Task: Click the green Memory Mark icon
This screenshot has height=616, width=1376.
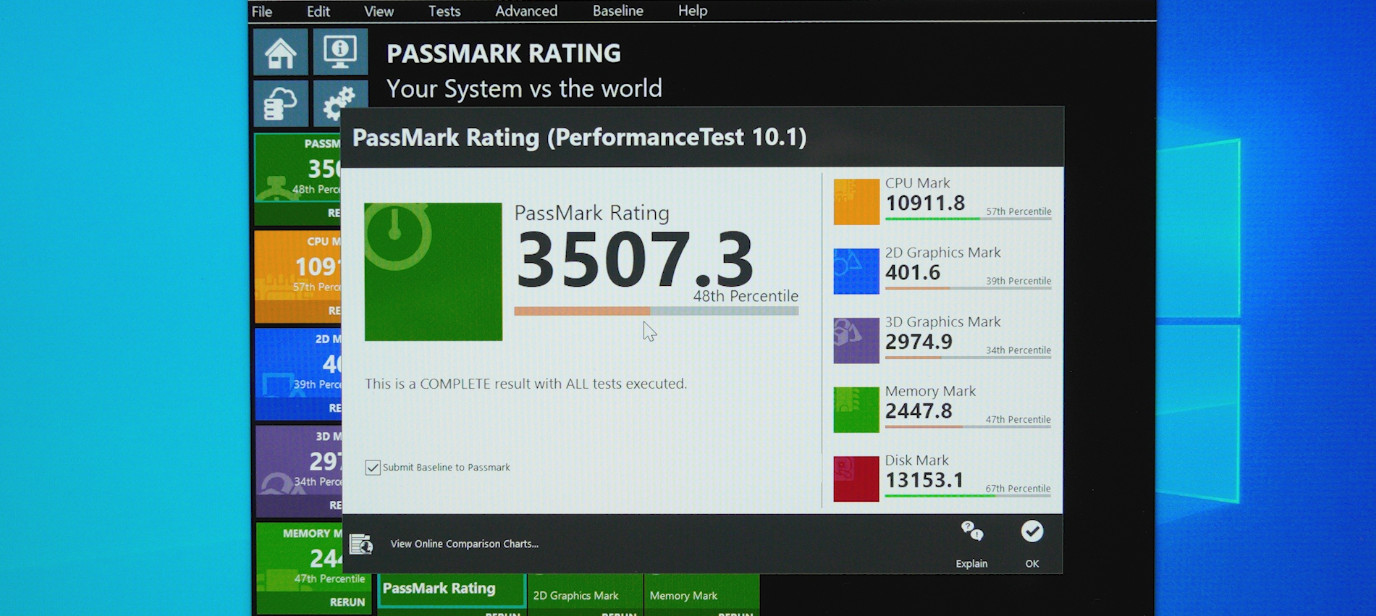Action: tap(856, 410)
